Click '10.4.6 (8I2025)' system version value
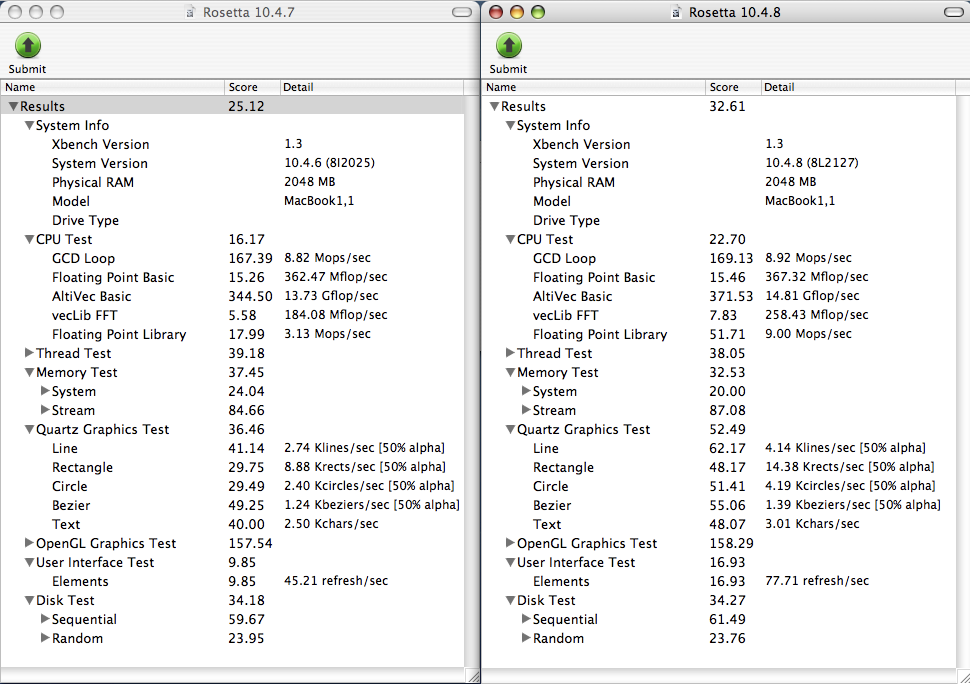Image resolution: width=970 pixels, height=684 pixels. point(330,163)
